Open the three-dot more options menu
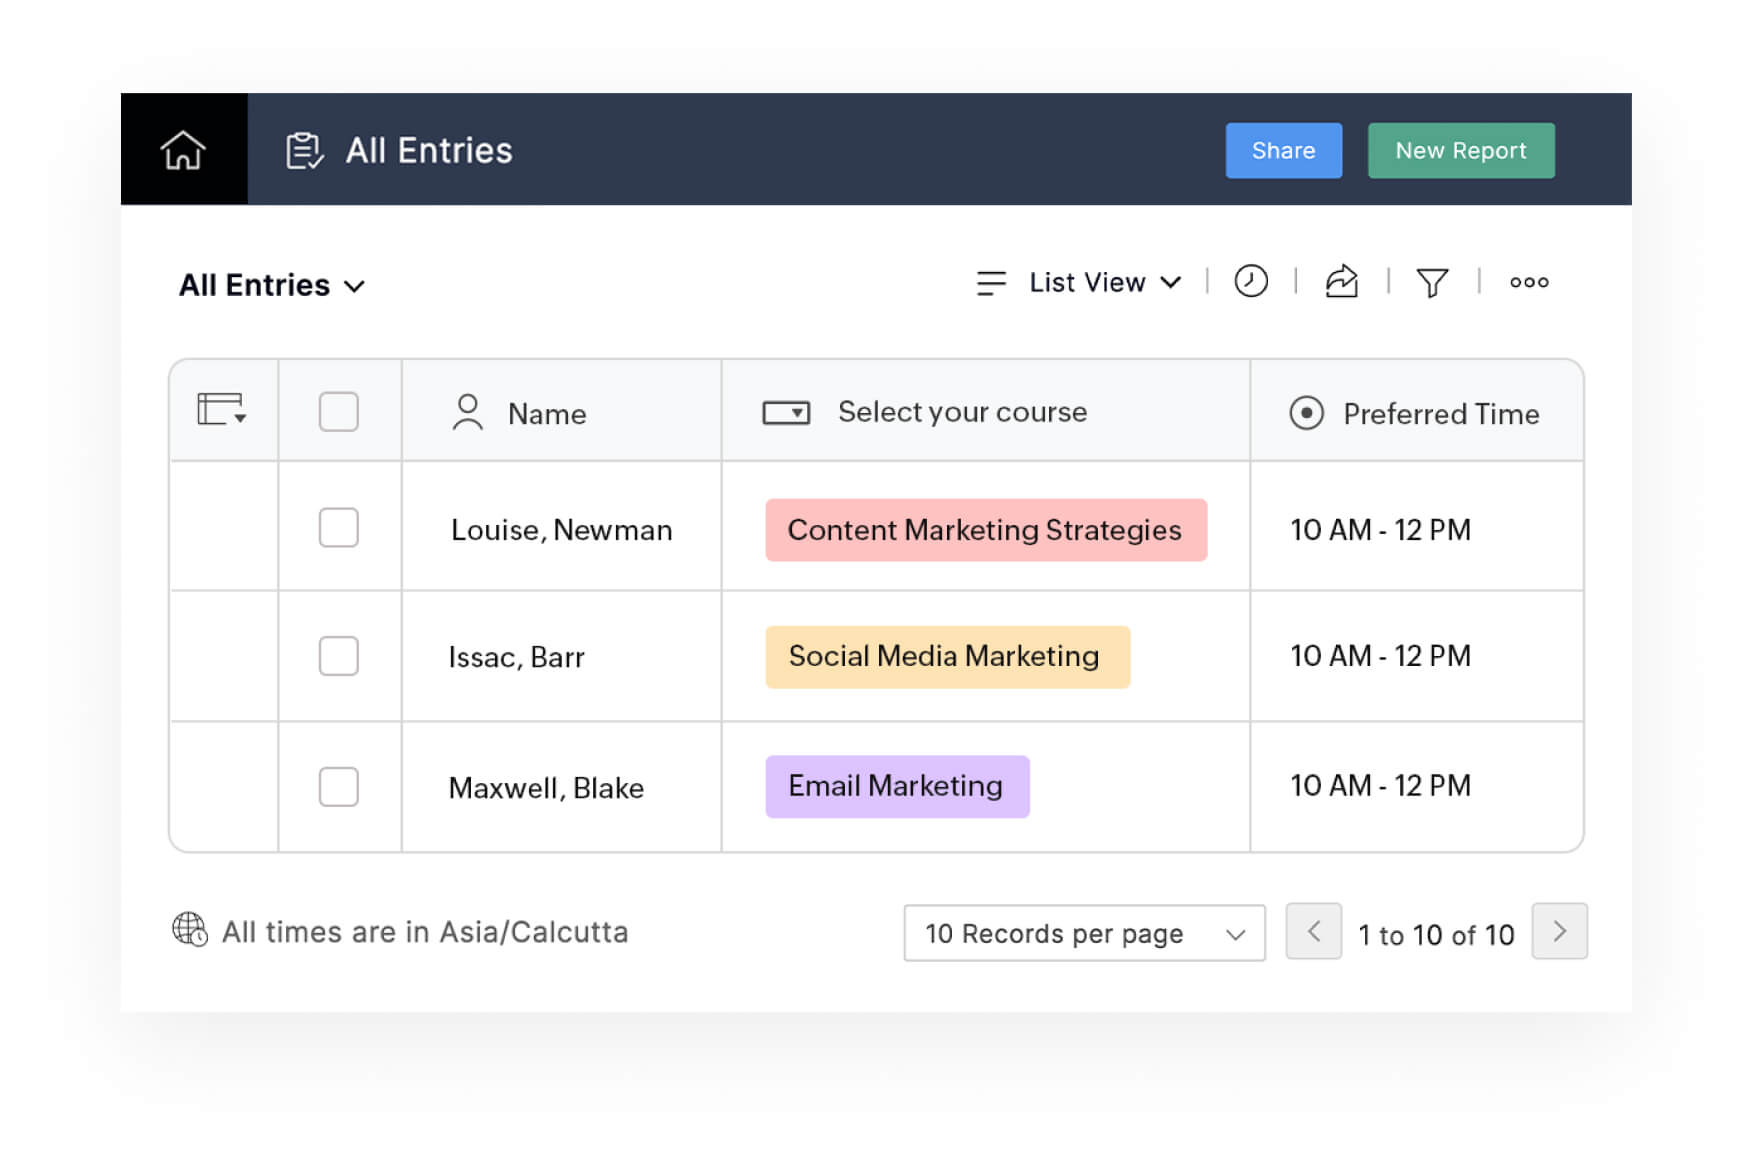This screenshot has width=1752, height=1160. coord(1528,282)
